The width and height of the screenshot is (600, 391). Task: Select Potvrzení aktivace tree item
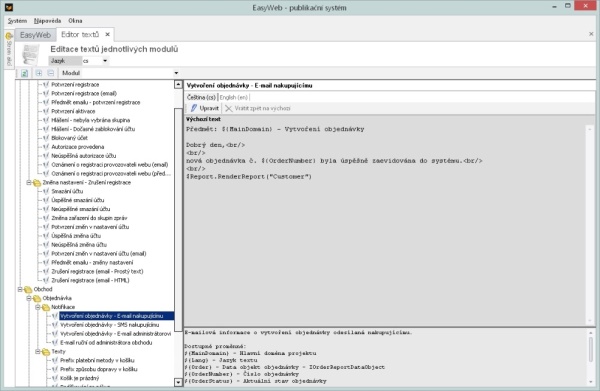(x=73, y=111)
